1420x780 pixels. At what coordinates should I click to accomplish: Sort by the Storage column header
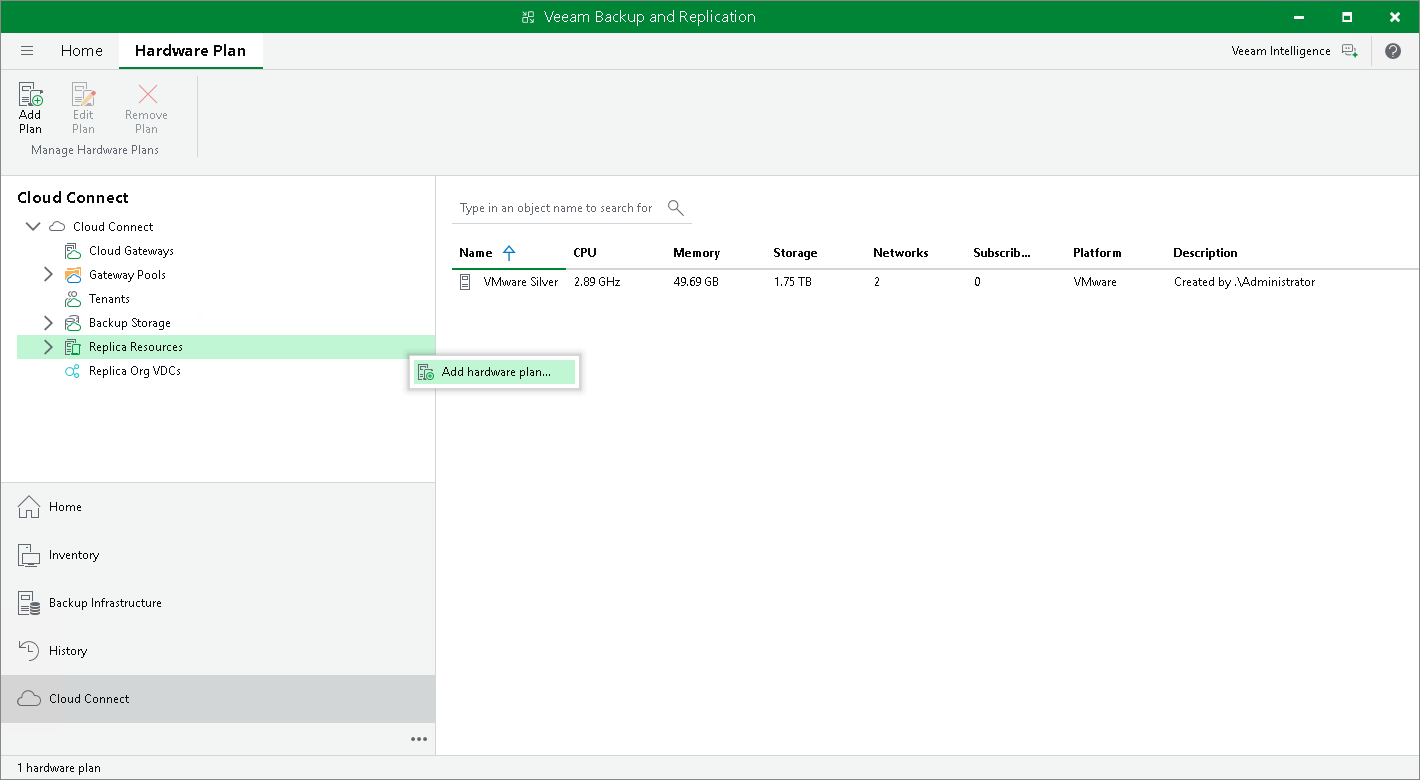(x=795, y=253)
